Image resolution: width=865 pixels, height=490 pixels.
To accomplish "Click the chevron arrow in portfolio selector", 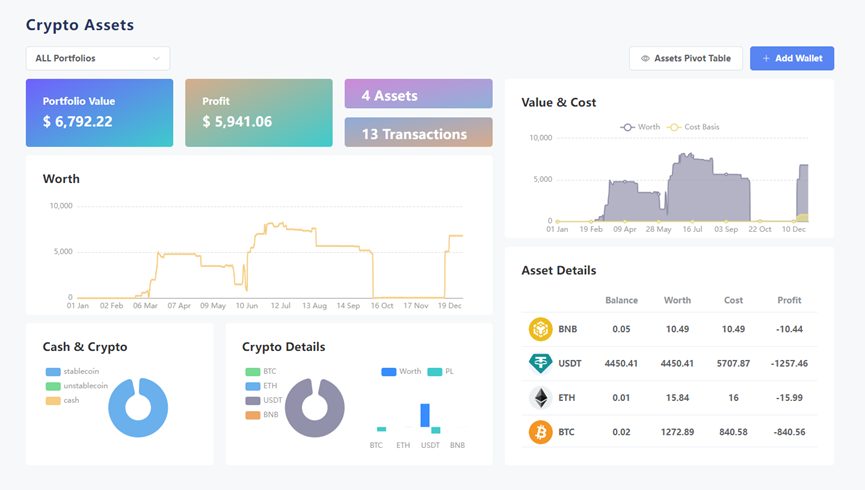I will [x=156, y=58].
